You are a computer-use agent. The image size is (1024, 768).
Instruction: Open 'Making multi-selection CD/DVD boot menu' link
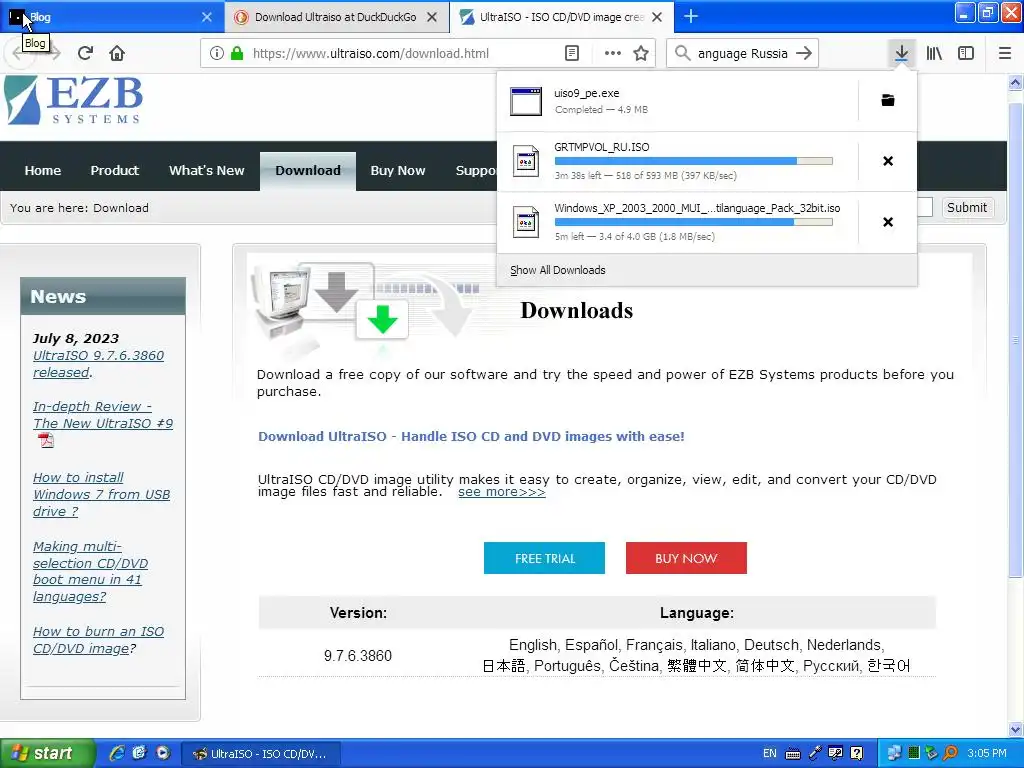90,571
